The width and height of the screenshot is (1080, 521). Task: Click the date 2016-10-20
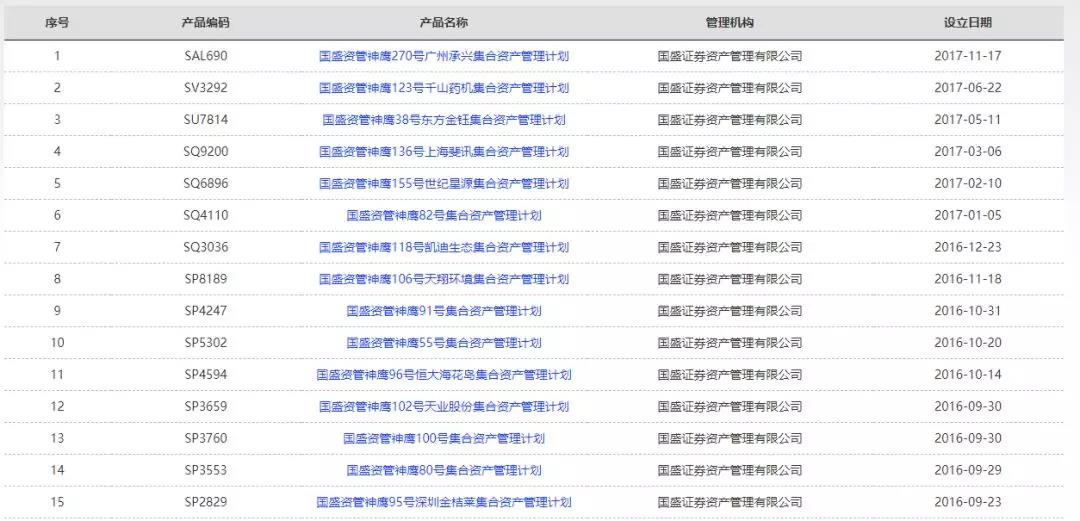click(968, 343)
